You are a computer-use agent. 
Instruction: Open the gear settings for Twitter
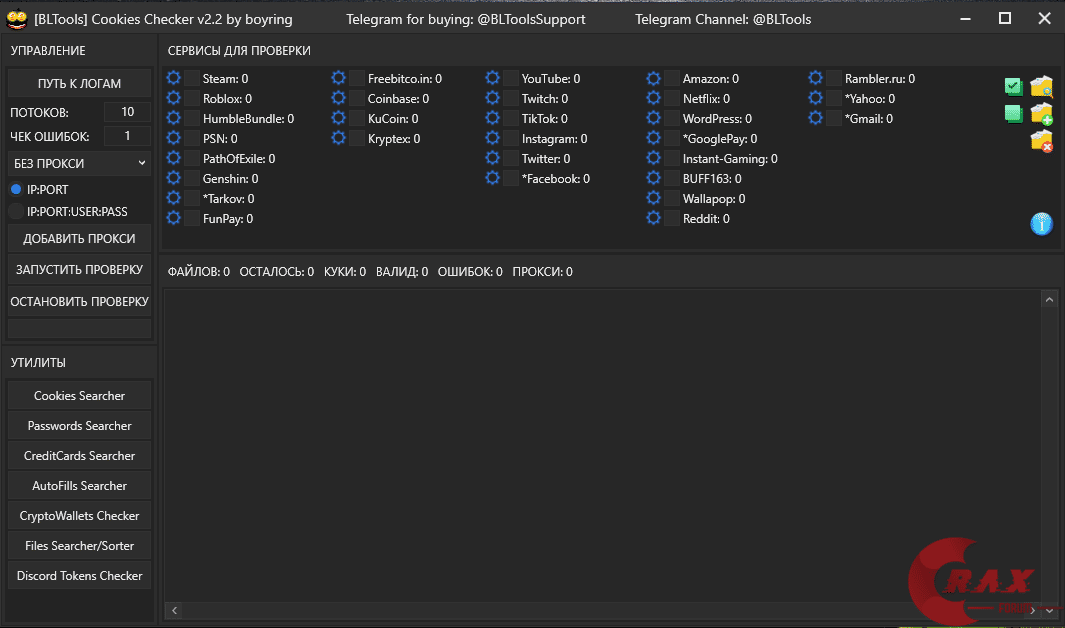[492, 158]
